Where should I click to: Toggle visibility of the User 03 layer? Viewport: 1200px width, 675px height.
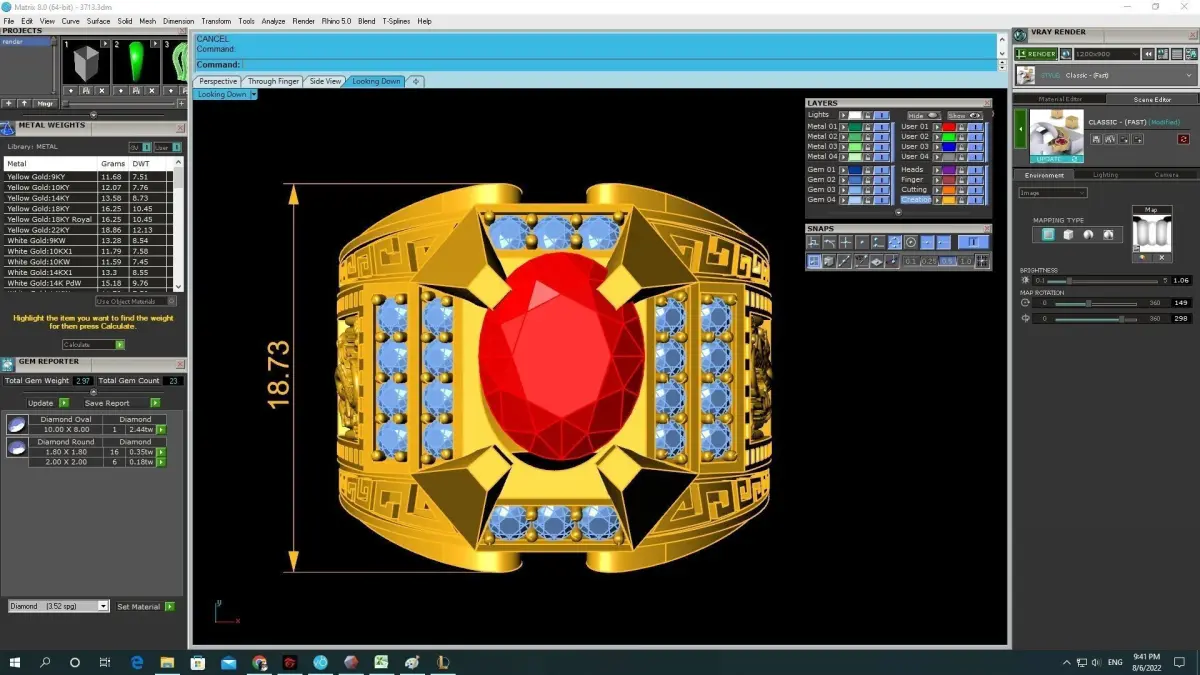click(x=975, y=146)
